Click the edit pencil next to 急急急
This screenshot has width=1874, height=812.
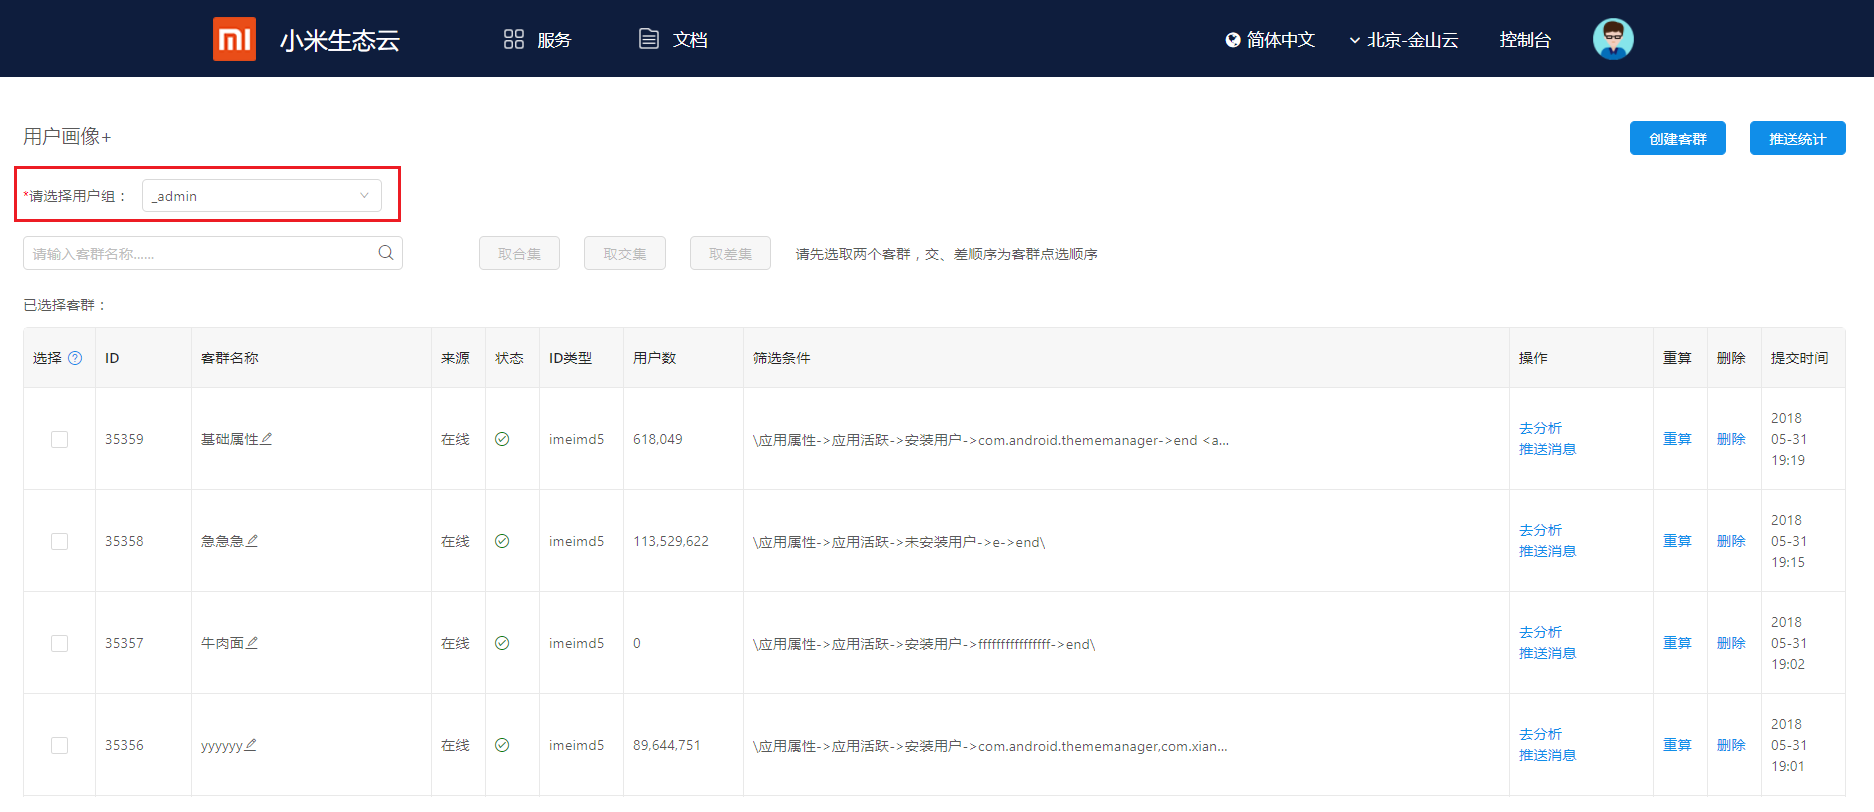point(252,541)
